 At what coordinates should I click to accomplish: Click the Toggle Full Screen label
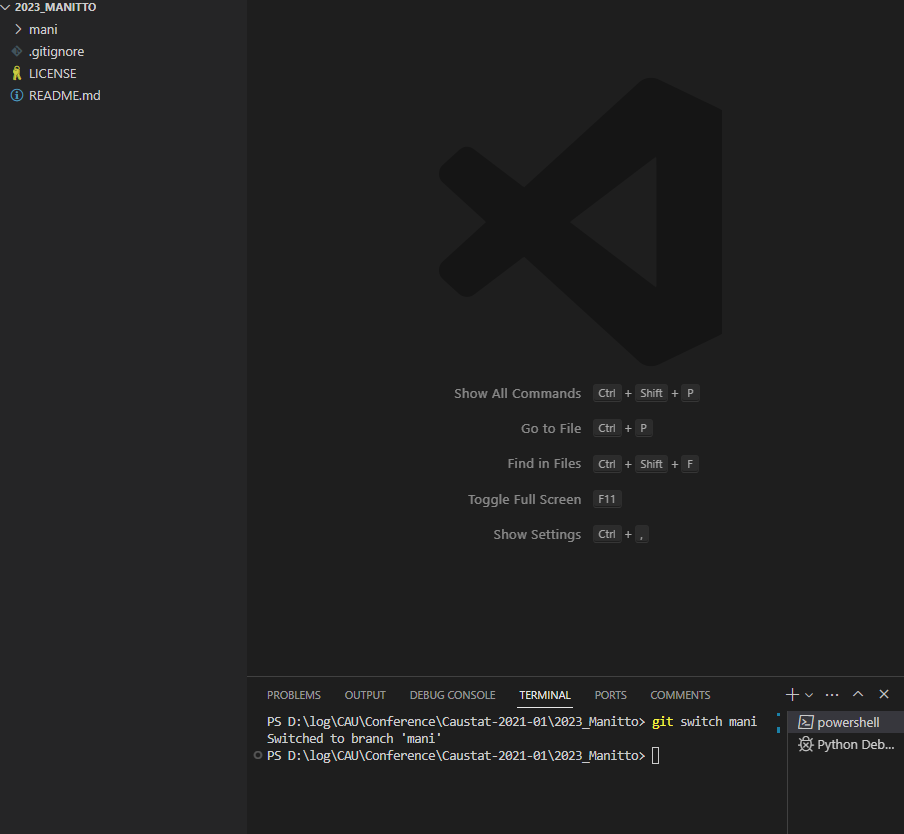[x=524, y=499]
